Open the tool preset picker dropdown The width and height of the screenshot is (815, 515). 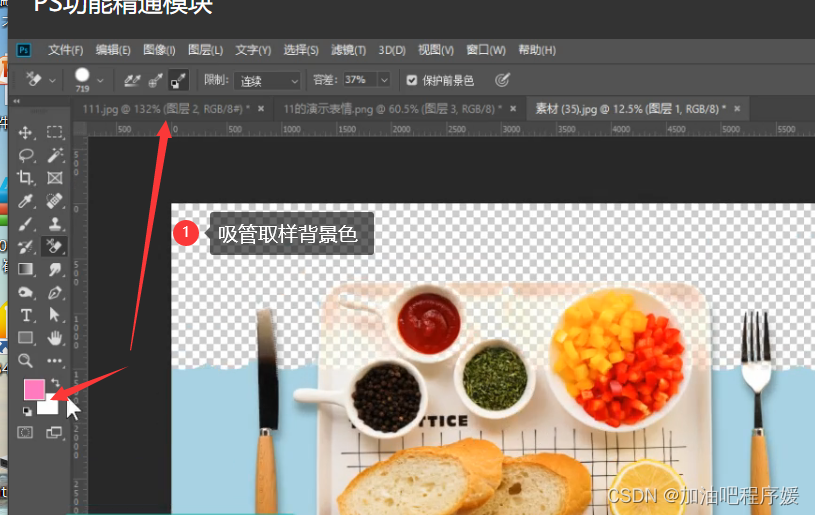click(x=52, y=81)
